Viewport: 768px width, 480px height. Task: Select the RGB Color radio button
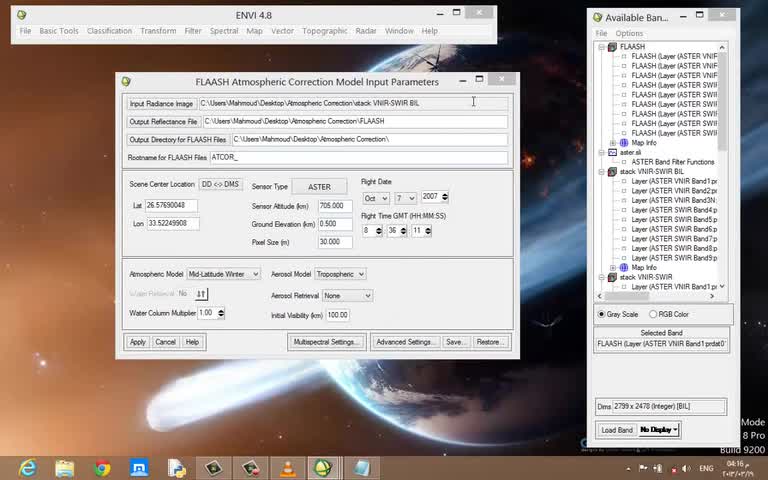click(653, 314)
